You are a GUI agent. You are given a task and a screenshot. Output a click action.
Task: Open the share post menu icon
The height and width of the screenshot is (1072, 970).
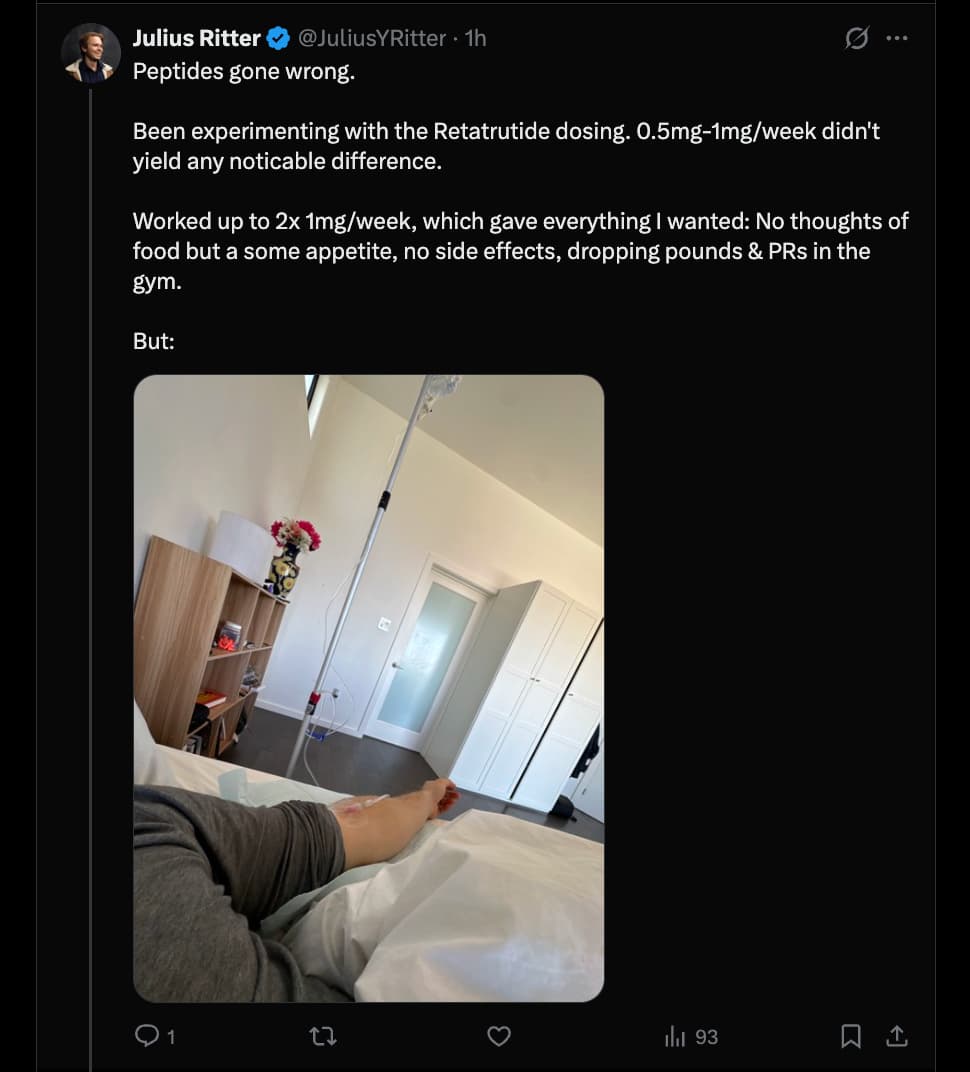coord(897,1036)
